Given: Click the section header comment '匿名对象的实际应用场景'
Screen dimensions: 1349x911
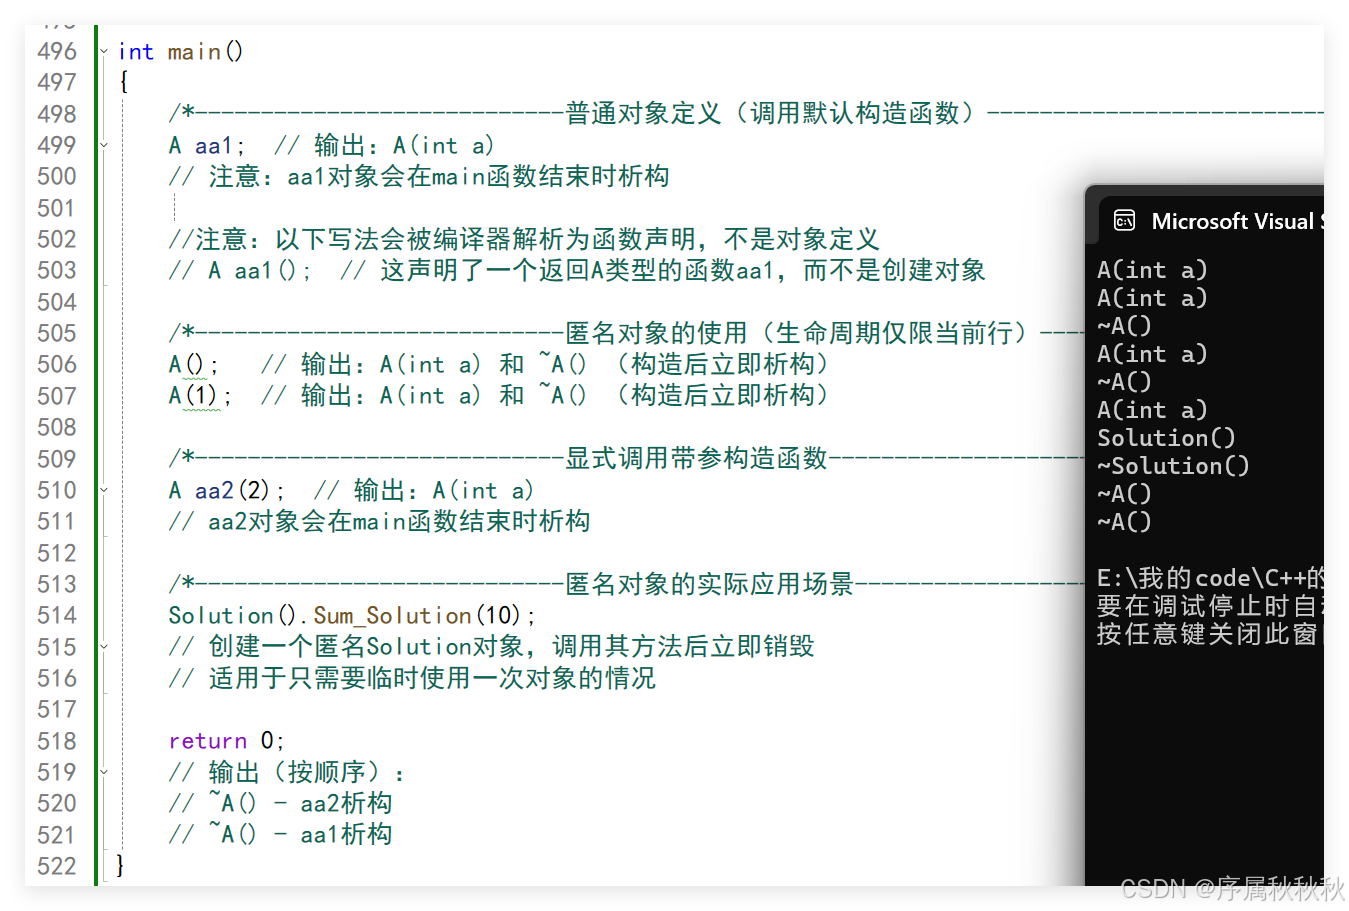Looking at the screenshot, I should point(710,584).
